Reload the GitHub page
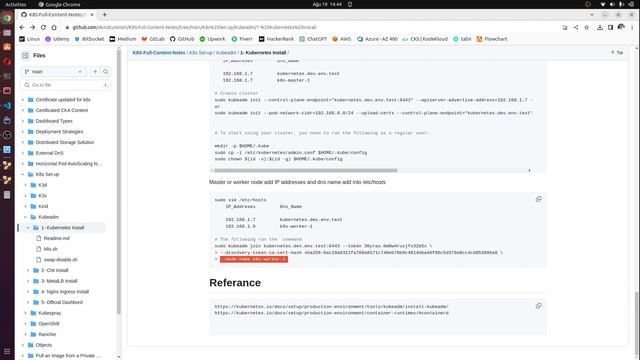 pos(43,27)
